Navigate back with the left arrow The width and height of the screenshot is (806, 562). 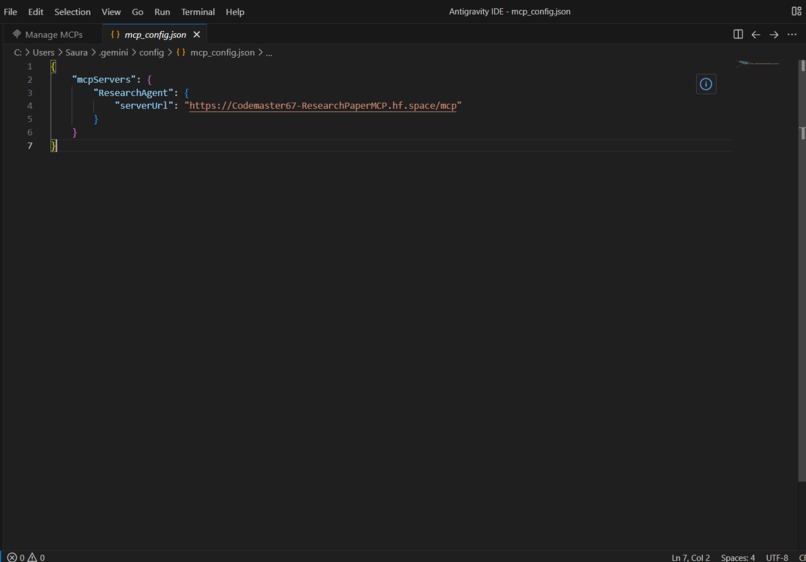point(756,34)
